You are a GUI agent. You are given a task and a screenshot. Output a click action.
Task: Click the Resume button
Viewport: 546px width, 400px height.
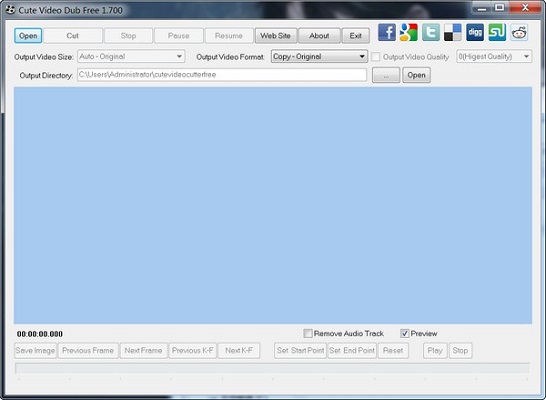(229, 36)
